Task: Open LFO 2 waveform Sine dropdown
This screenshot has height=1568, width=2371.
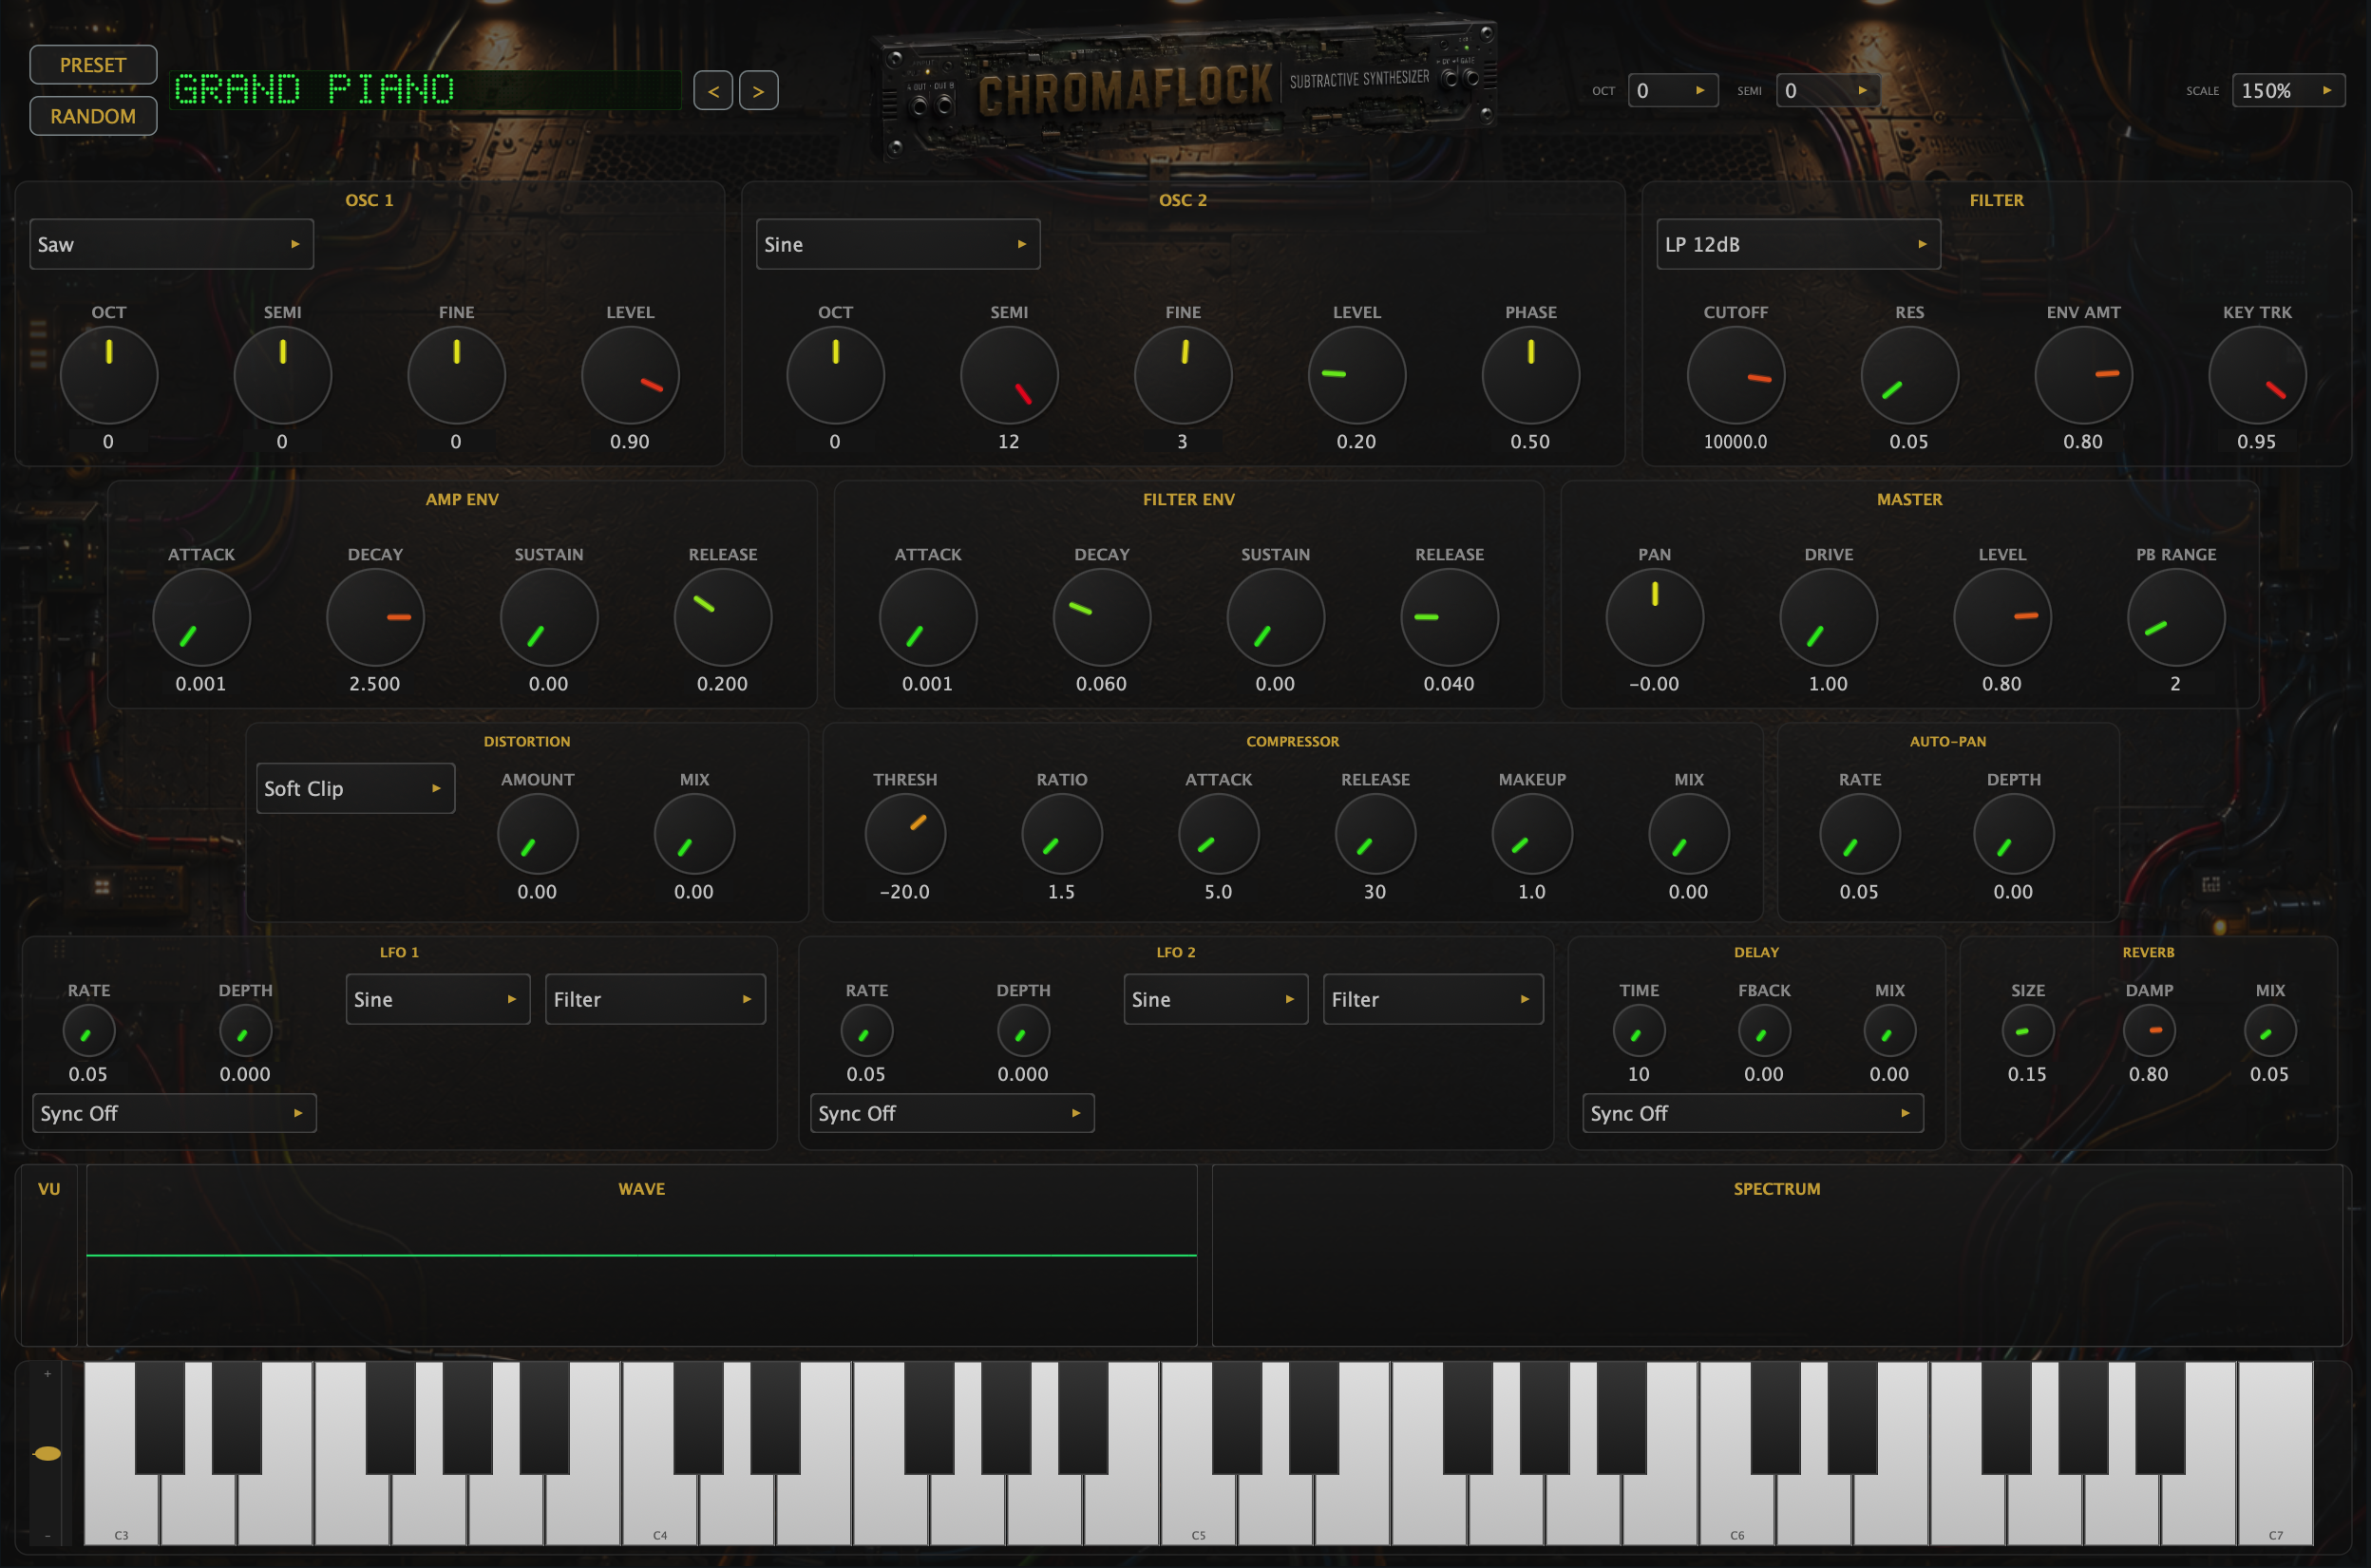Action: click(x=1216, y=999)
